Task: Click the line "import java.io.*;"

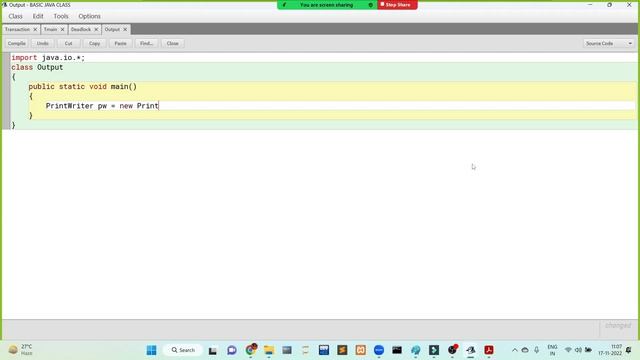Action: [48, 58]
